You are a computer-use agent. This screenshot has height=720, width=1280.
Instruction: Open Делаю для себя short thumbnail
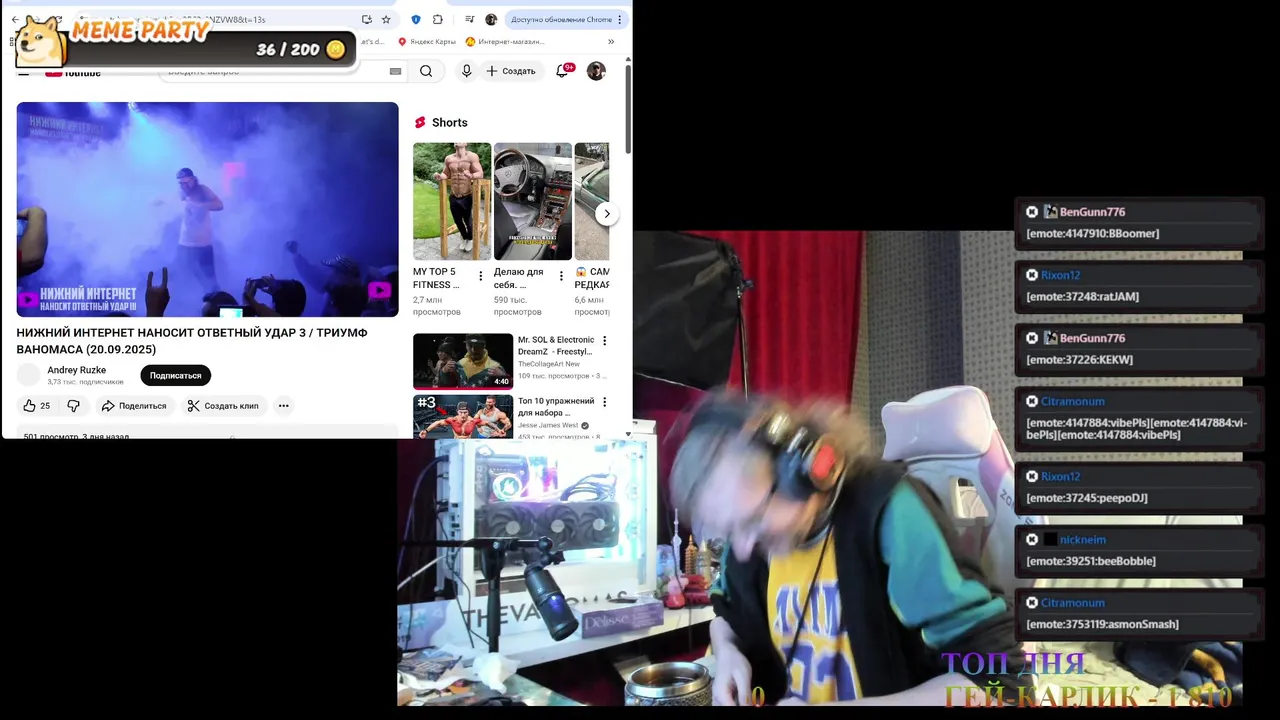[533, 201]
